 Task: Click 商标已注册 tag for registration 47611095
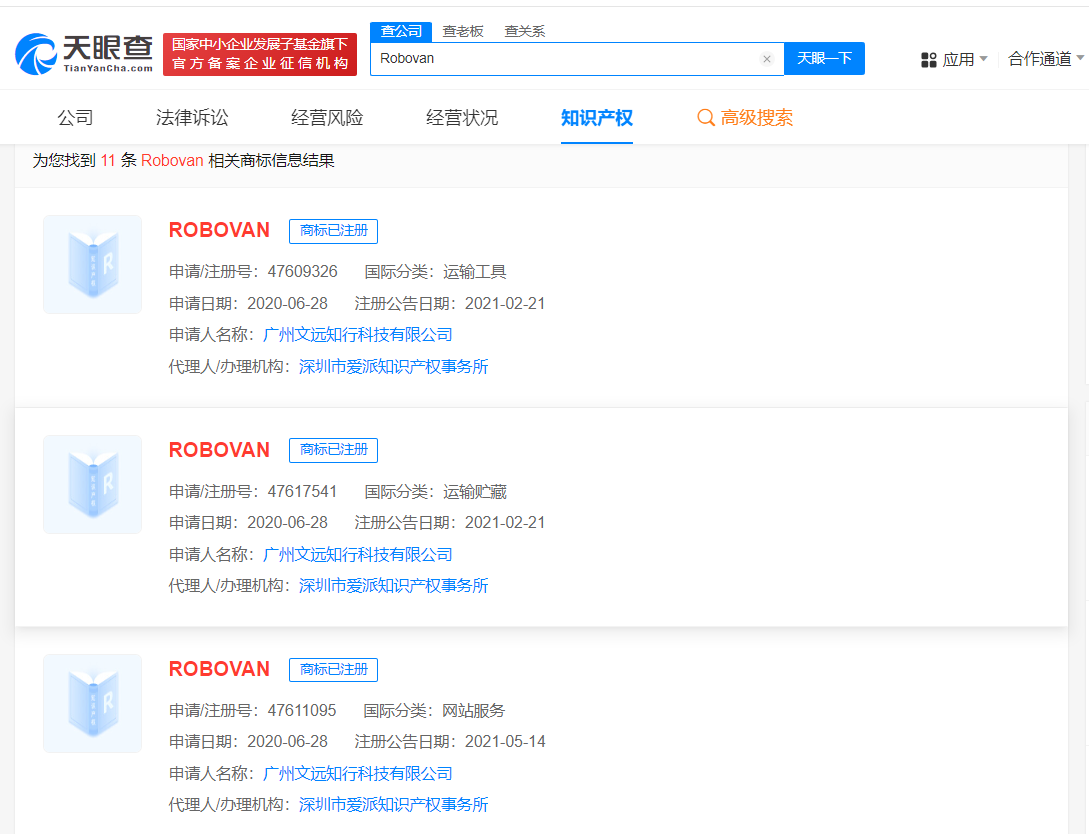tap(333, 669)
